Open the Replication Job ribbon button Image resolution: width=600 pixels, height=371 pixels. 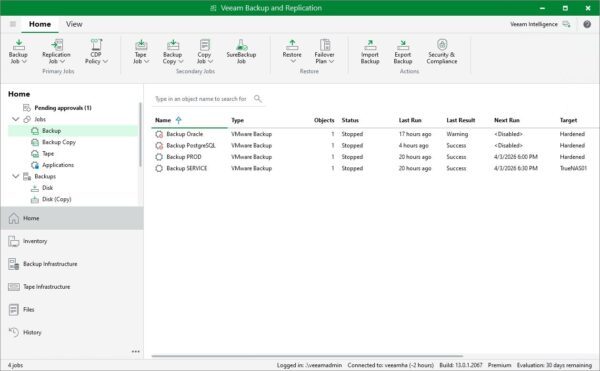point(56,51)
